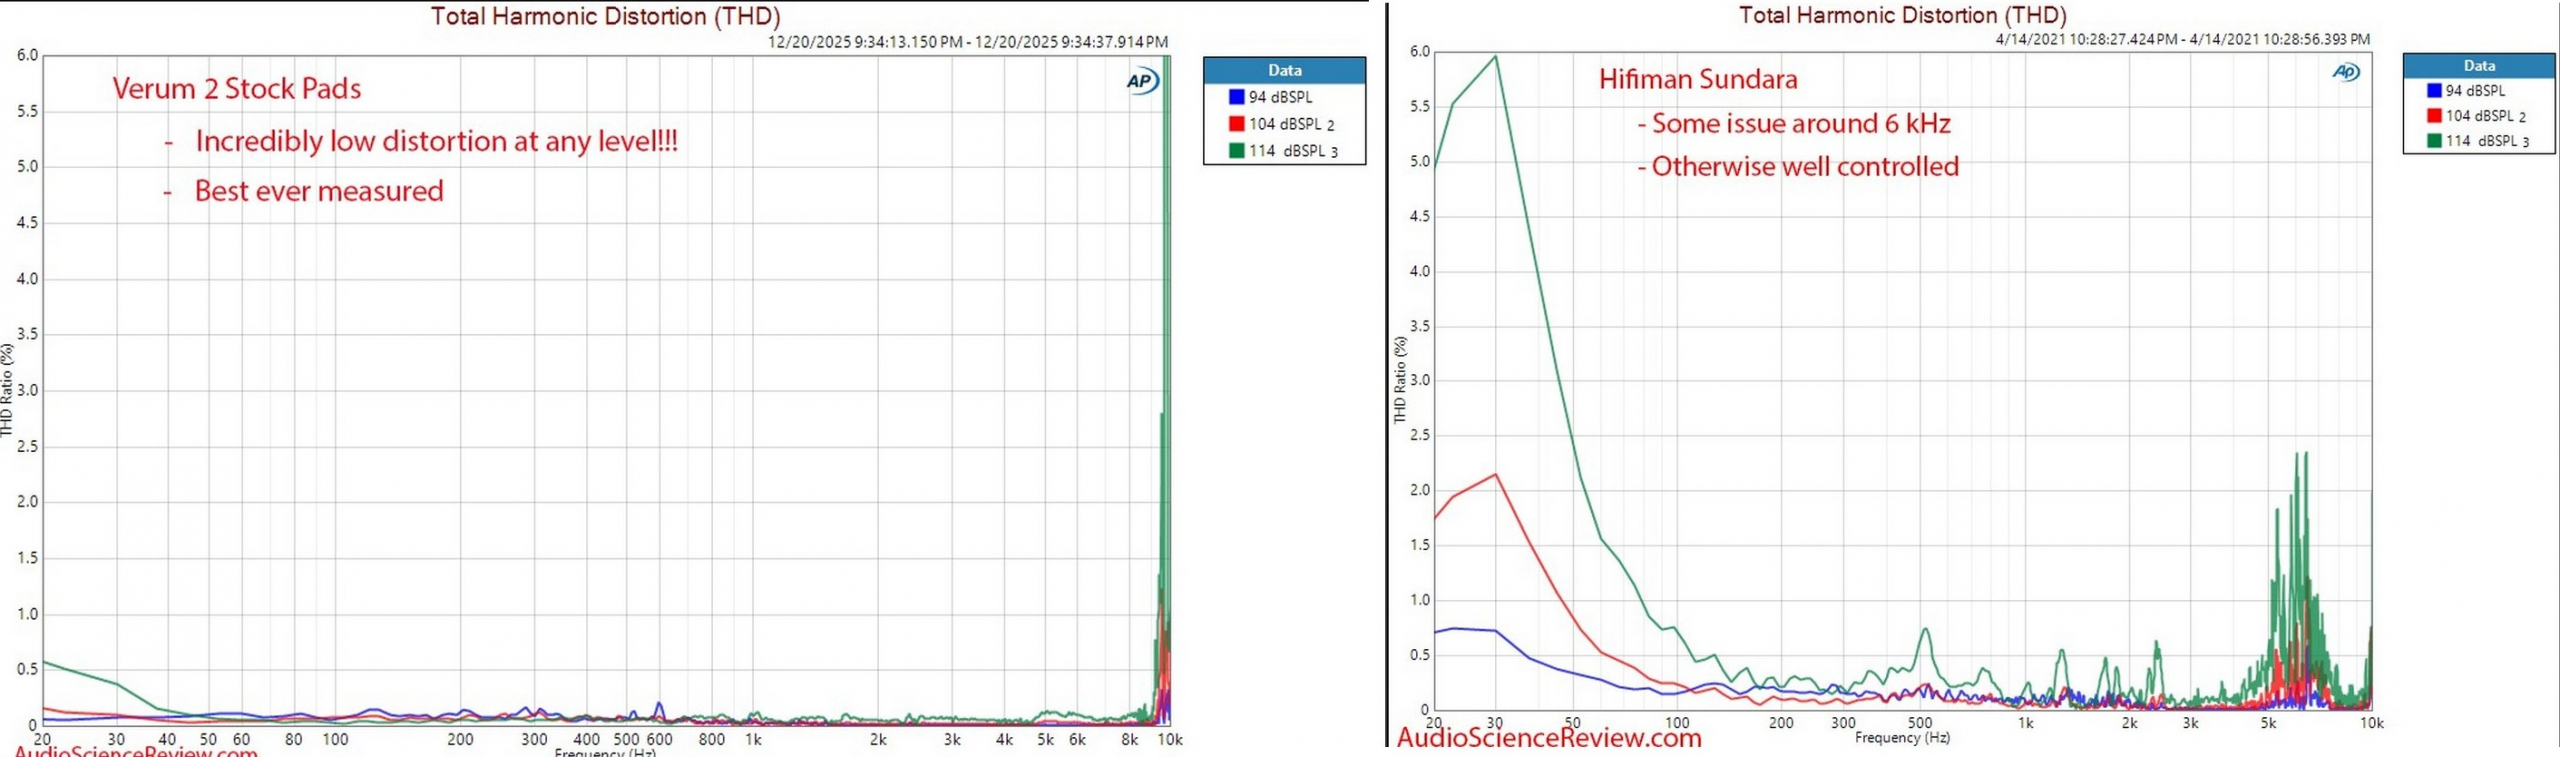Open AudioScienceReview.com watermark under the Sundara chart
Image resolution: width=2560 pixels, height=757 pixels.
[x=1548, y=738]
